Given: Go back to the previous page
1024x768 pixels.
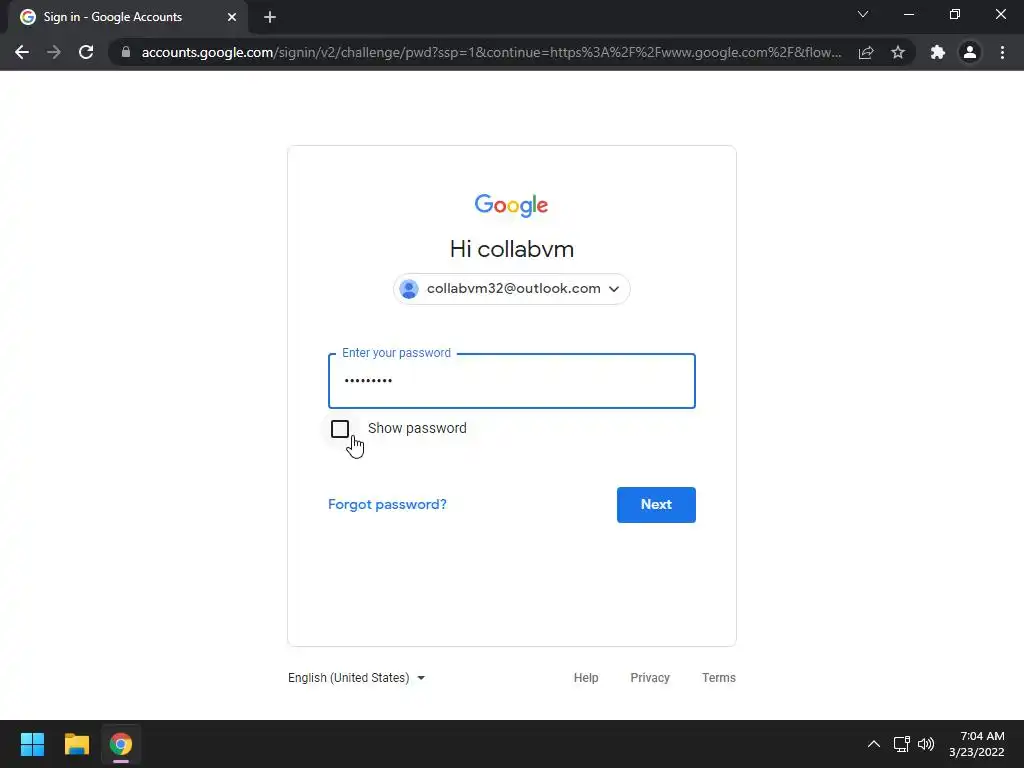Looking at the screenshot, I should tap(22, 52).
